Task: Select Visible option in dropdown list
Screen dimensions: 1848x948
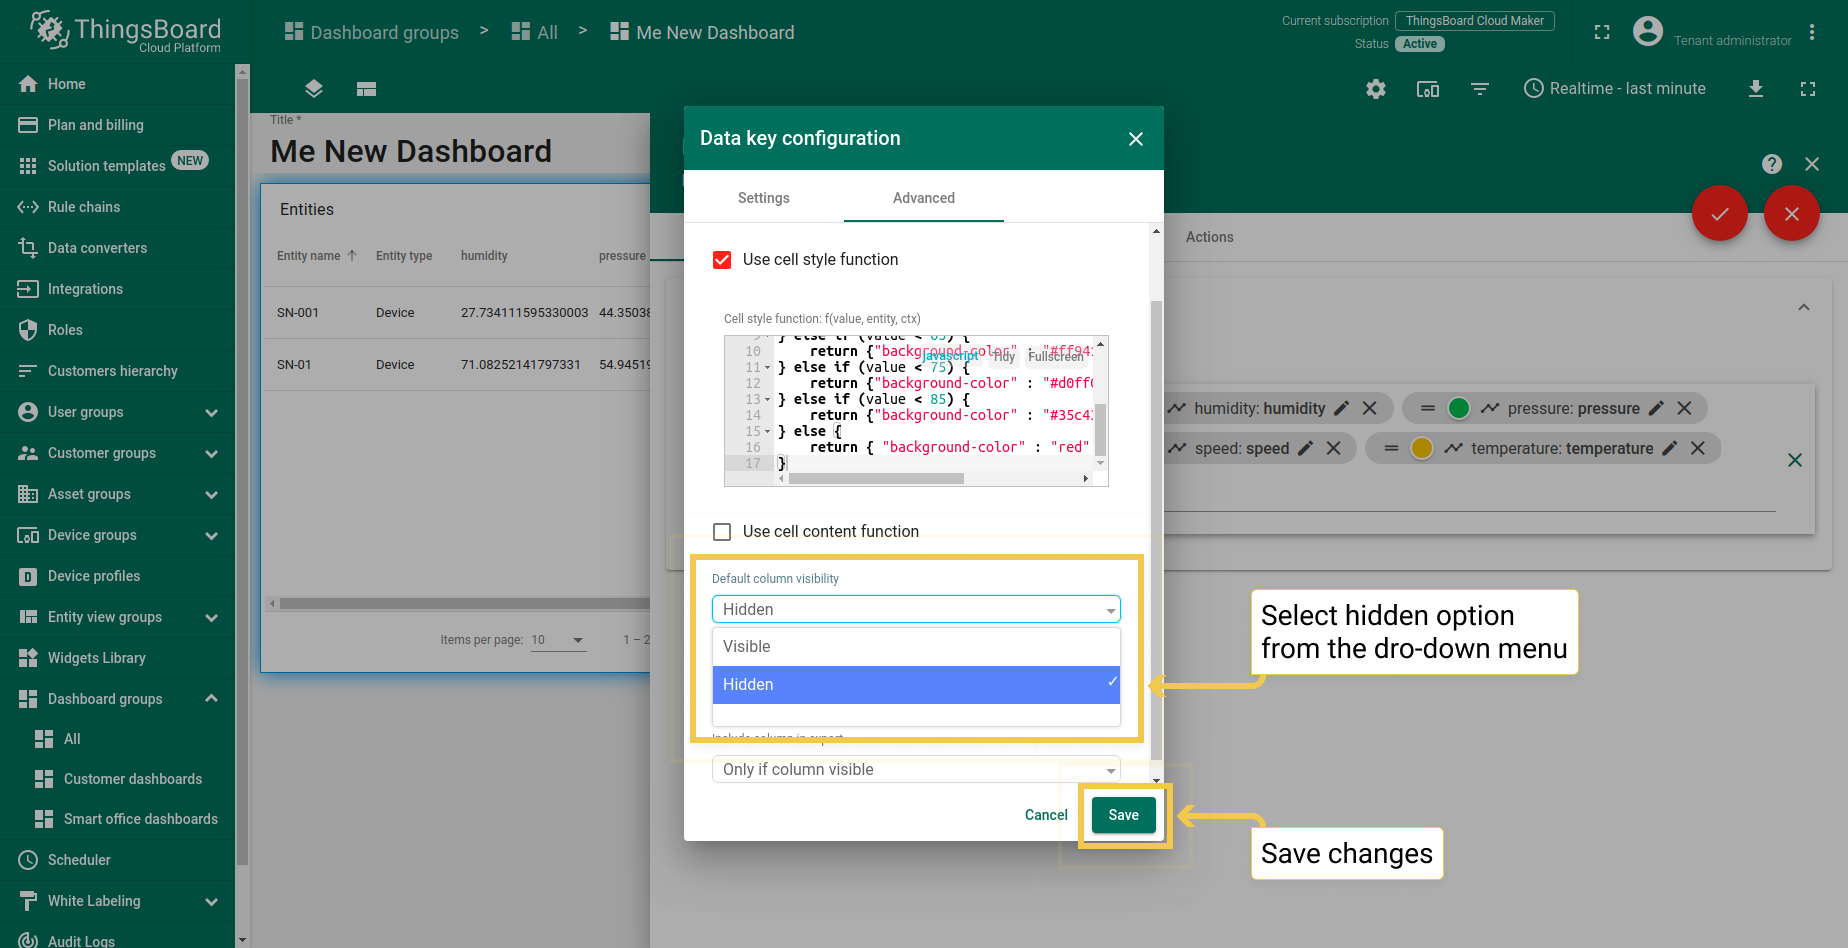Action: click(x=916, y=647)
